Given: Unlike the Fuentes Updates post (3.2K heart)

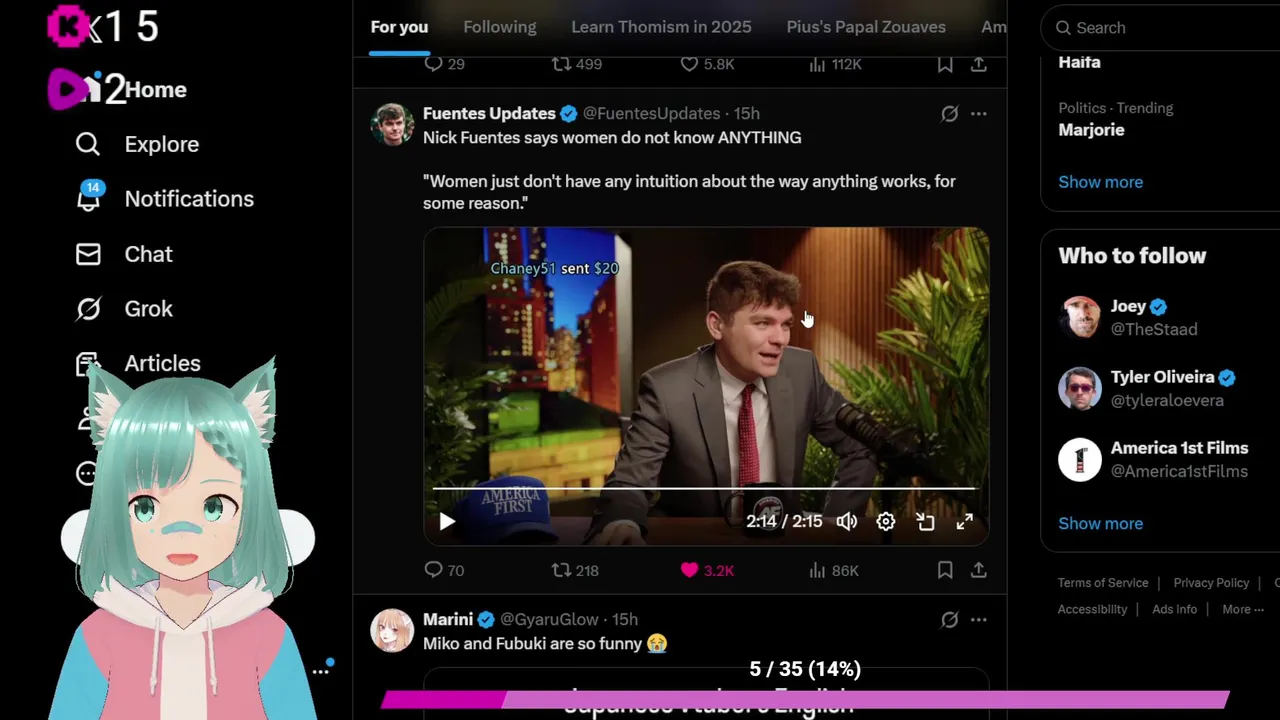Looking at the screenshot, I should [x=707, y=570].
